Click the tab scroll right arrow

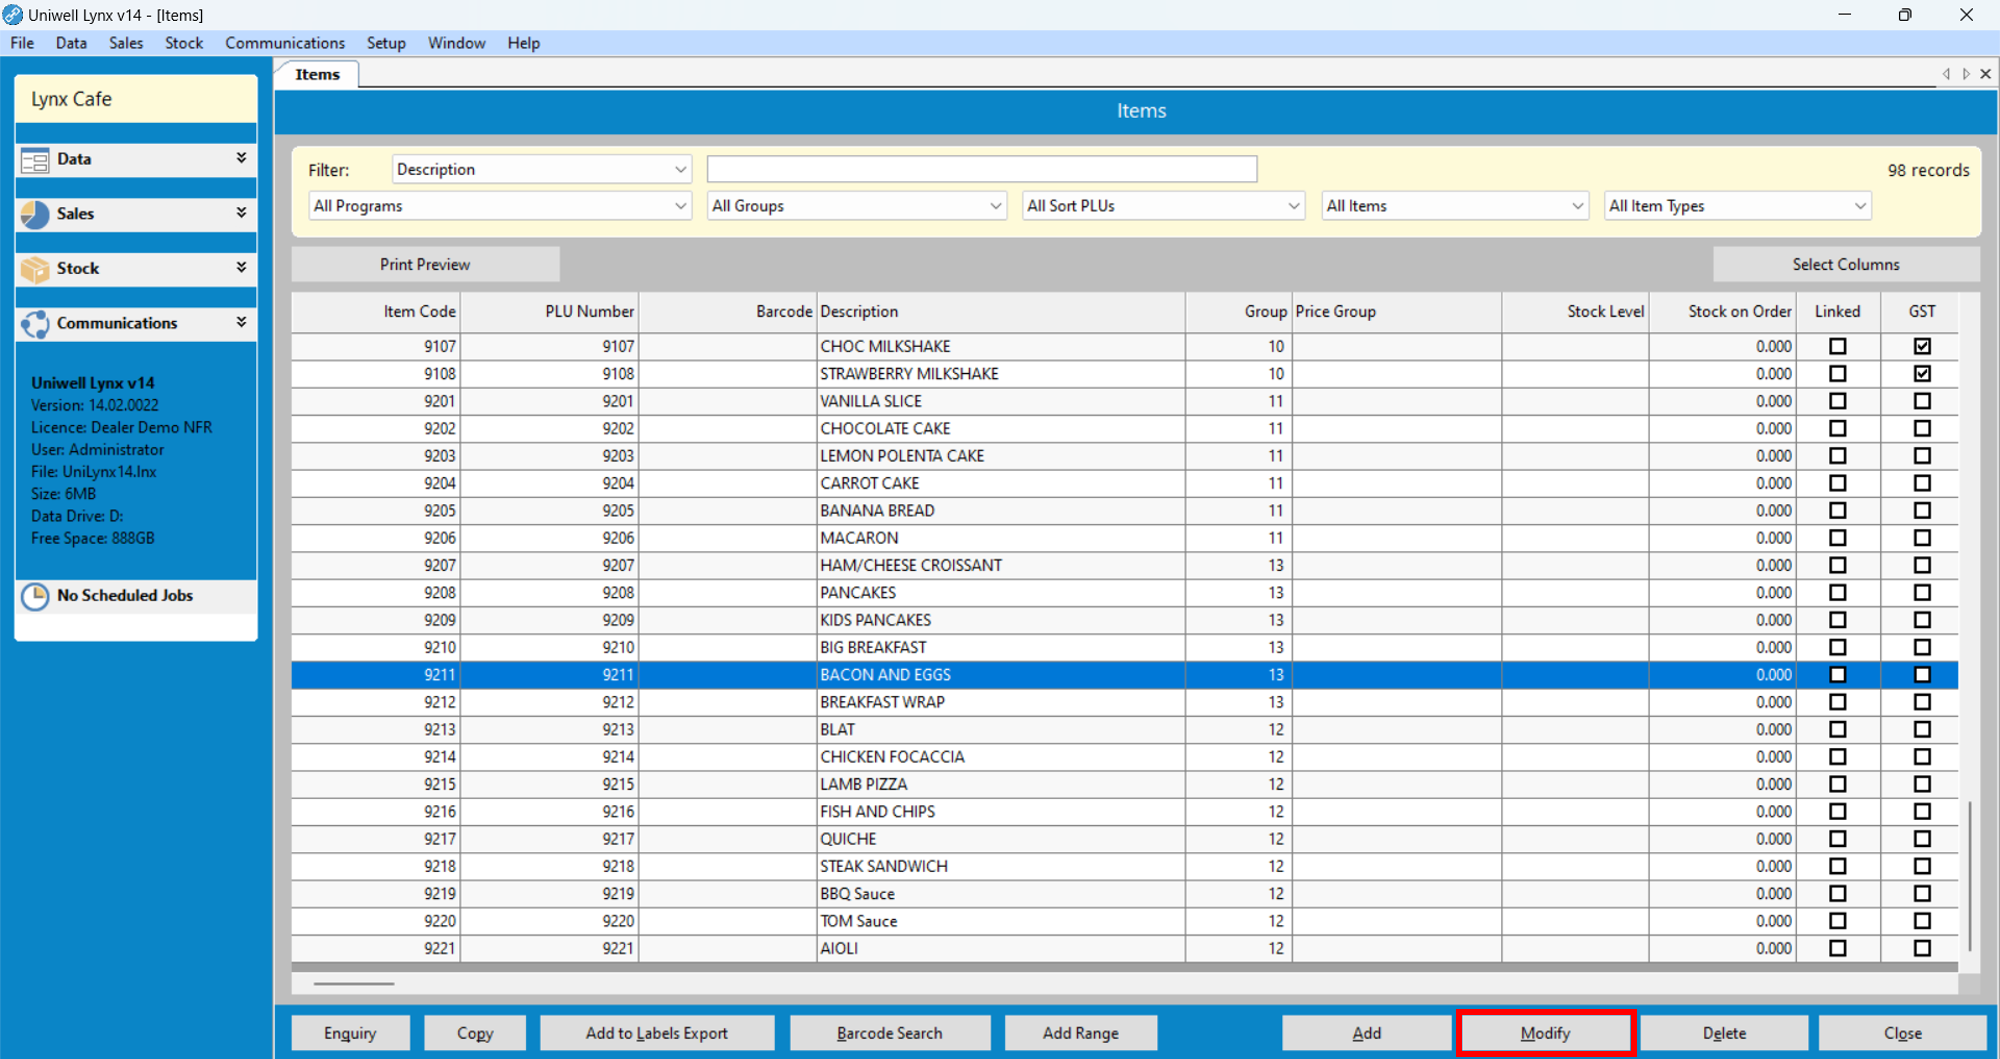(1966, 74)
